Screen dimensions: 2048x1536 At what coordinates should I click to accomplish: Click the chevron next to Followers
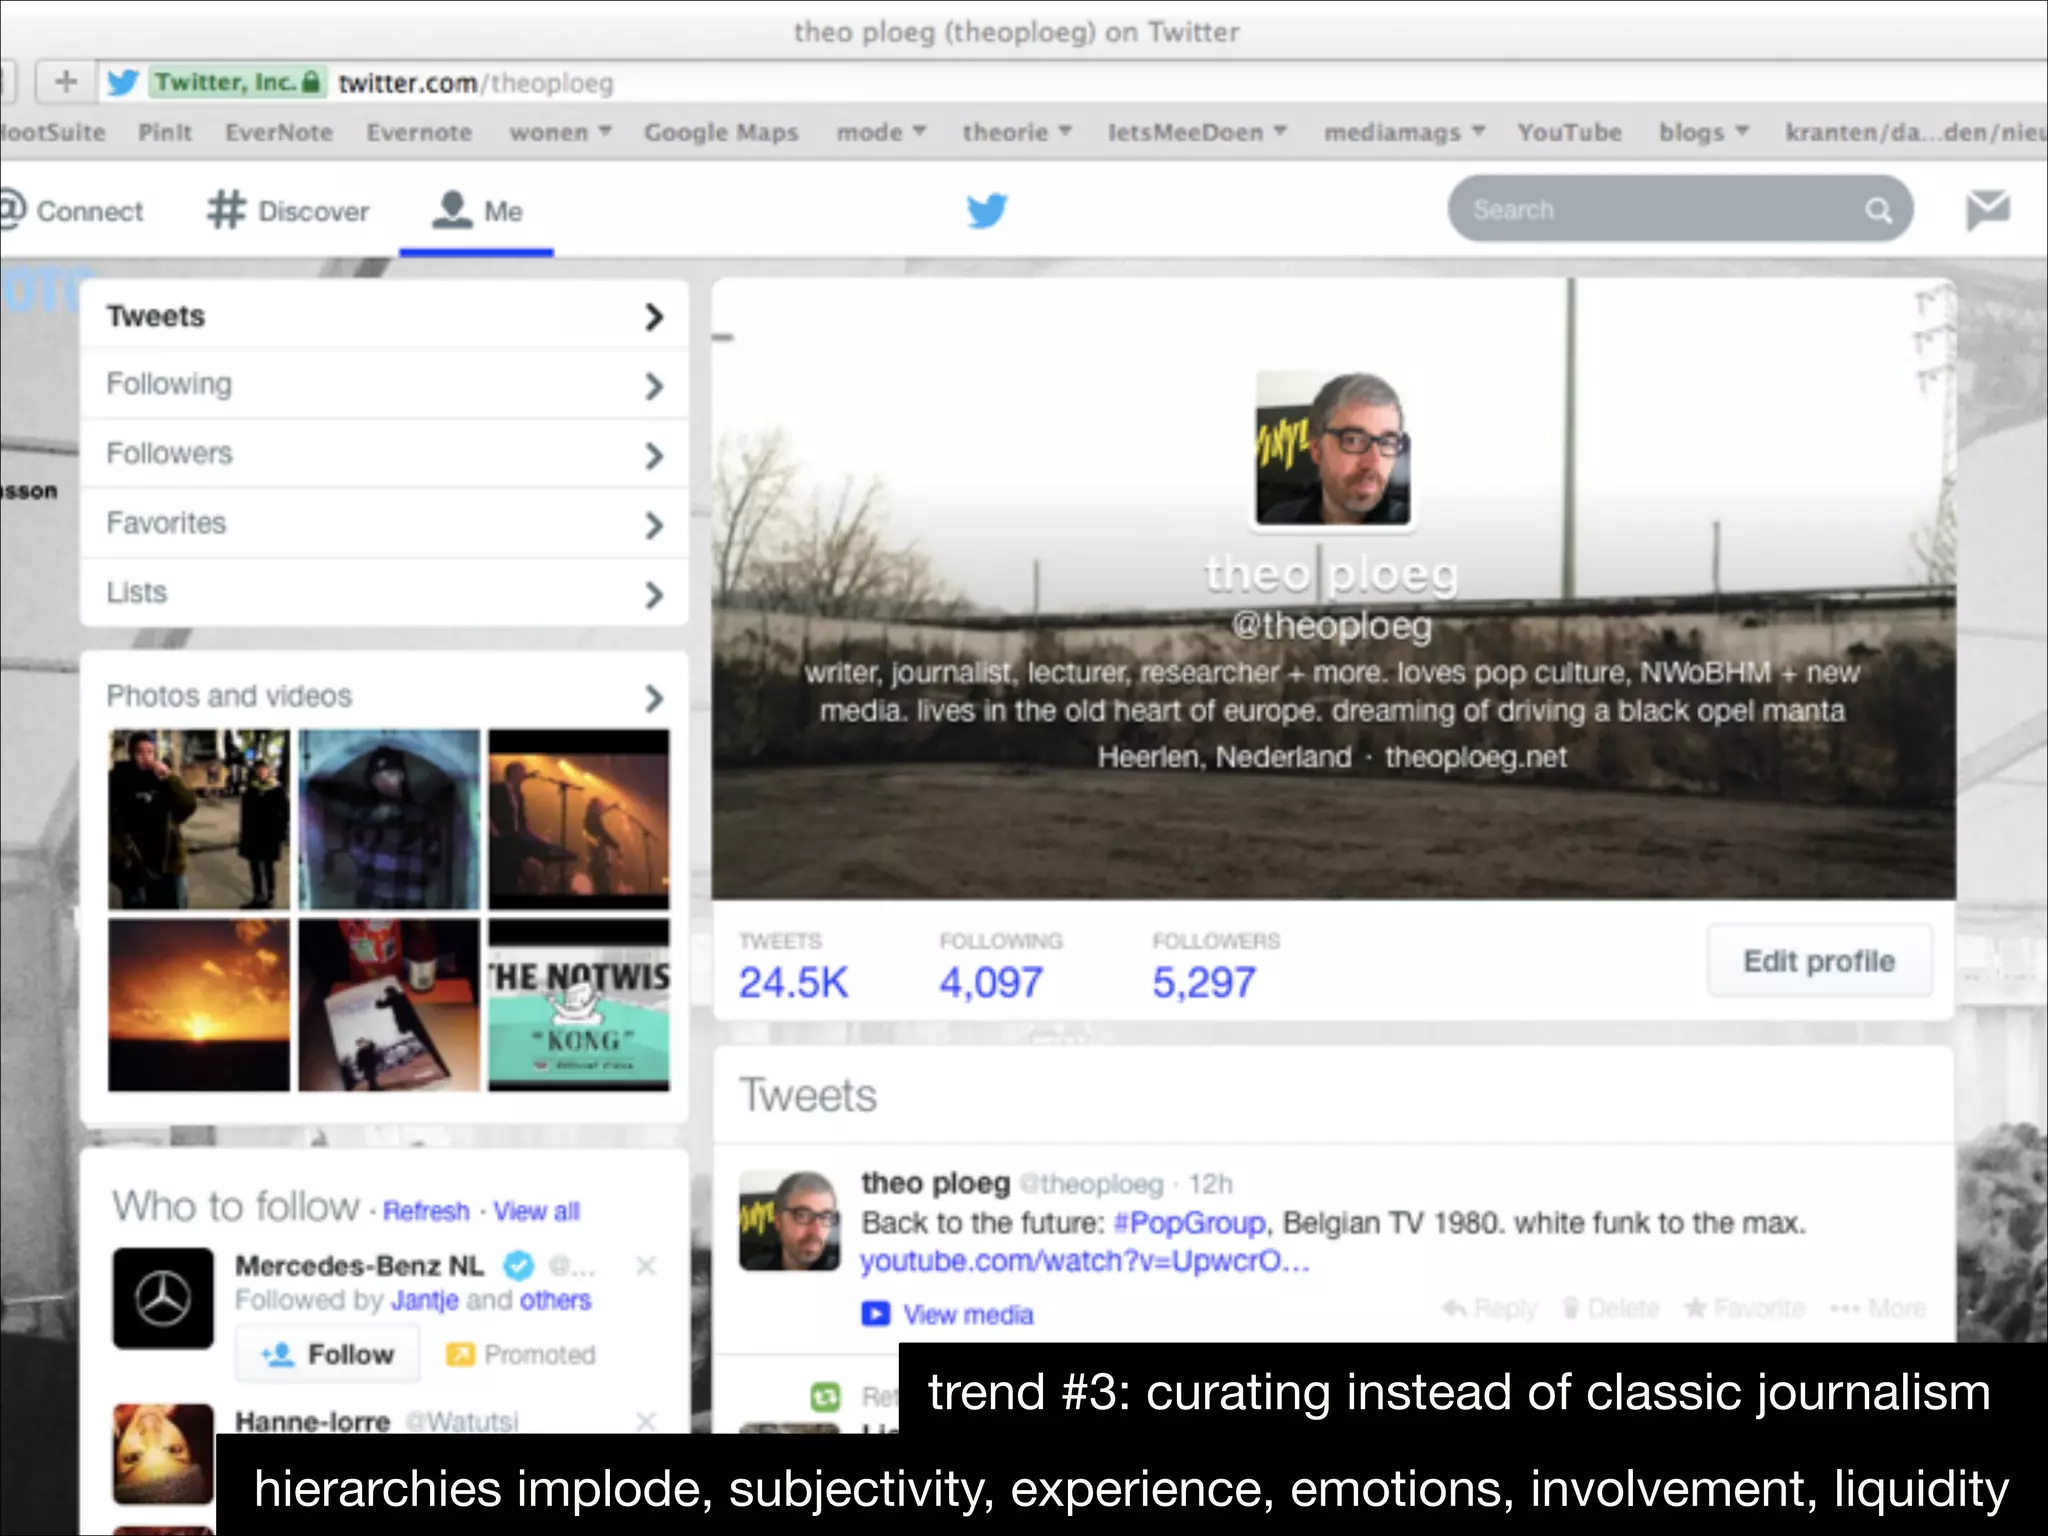click(x=654, y=456)
